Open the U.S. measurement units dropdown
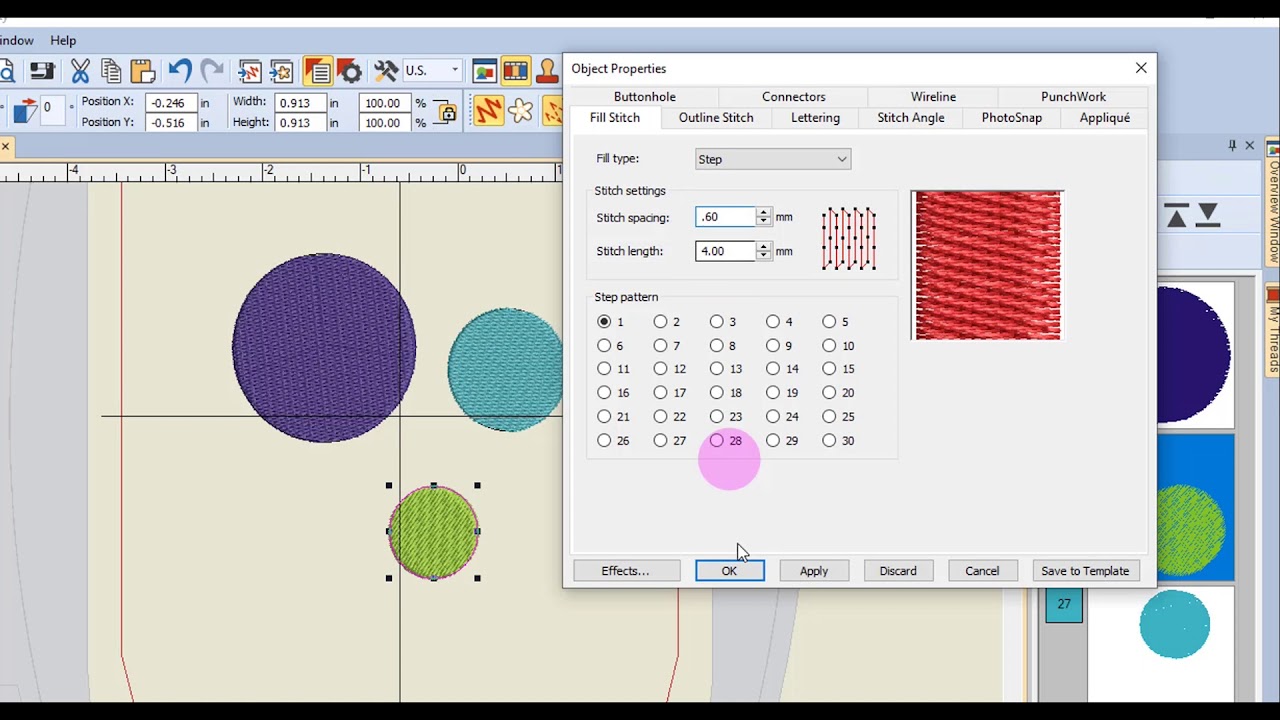This screenshot has height=720, width=1280. (x=432, y=71)
